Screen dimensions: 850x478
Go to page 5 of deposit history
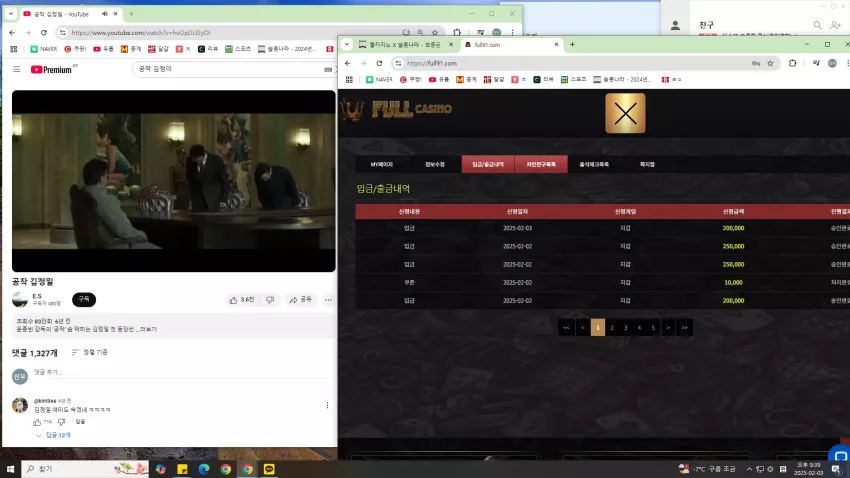click(653, 327)
